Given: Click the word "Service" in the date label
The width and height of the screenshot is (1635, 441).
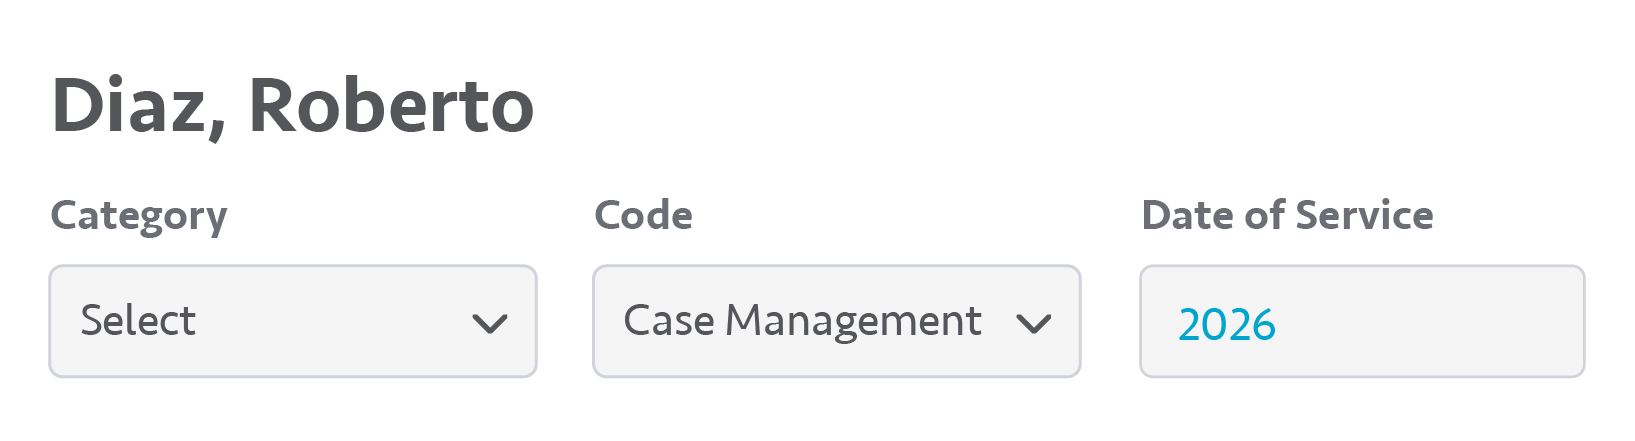Looking at the screenshot, I should (x=1364, y=216).
